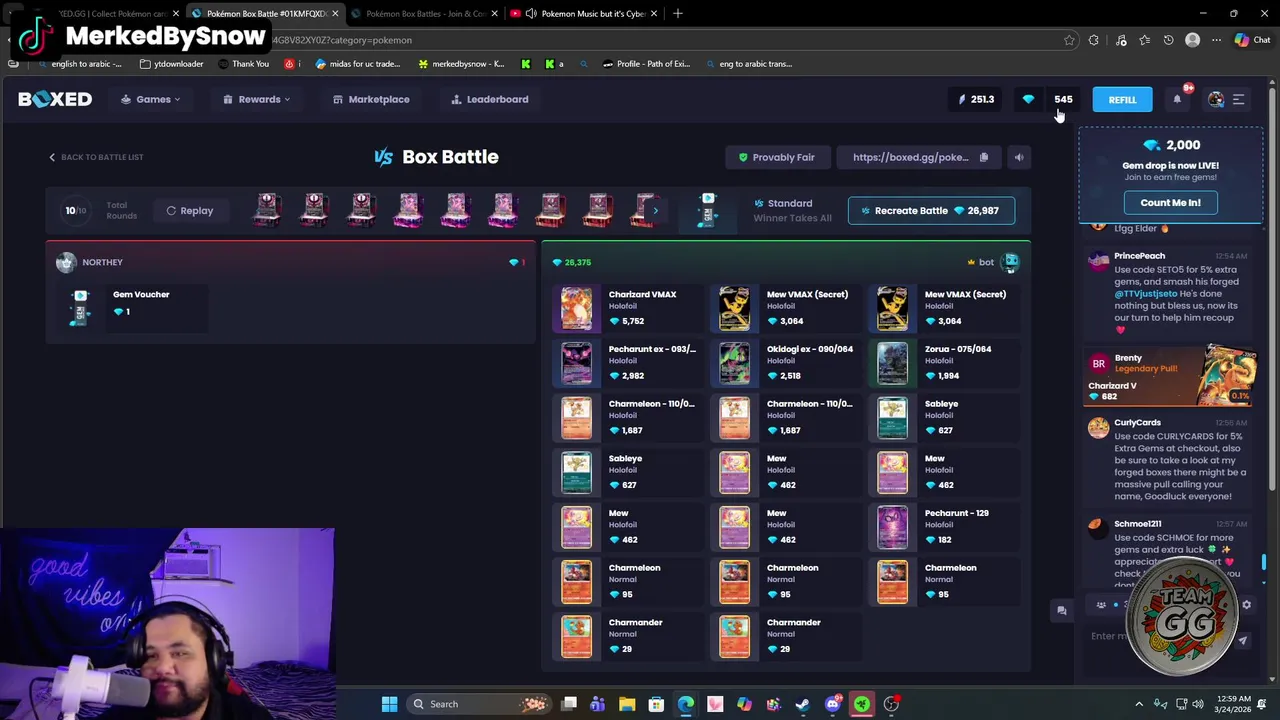1280x720 pixels.
Task: Click the chat panel scrollbar
Action: click(x=1264, y=563)
